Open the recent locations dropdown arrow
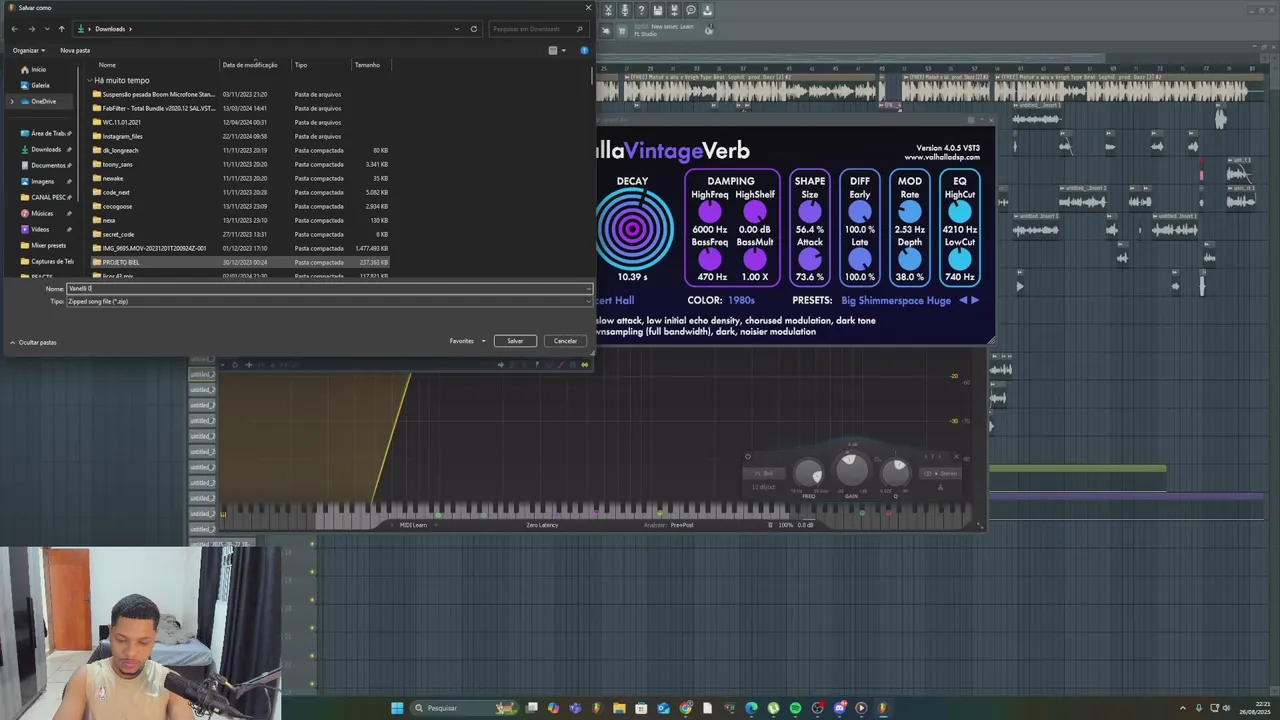The height and width of the screenshot is (720, 1280). click(46, 29)
